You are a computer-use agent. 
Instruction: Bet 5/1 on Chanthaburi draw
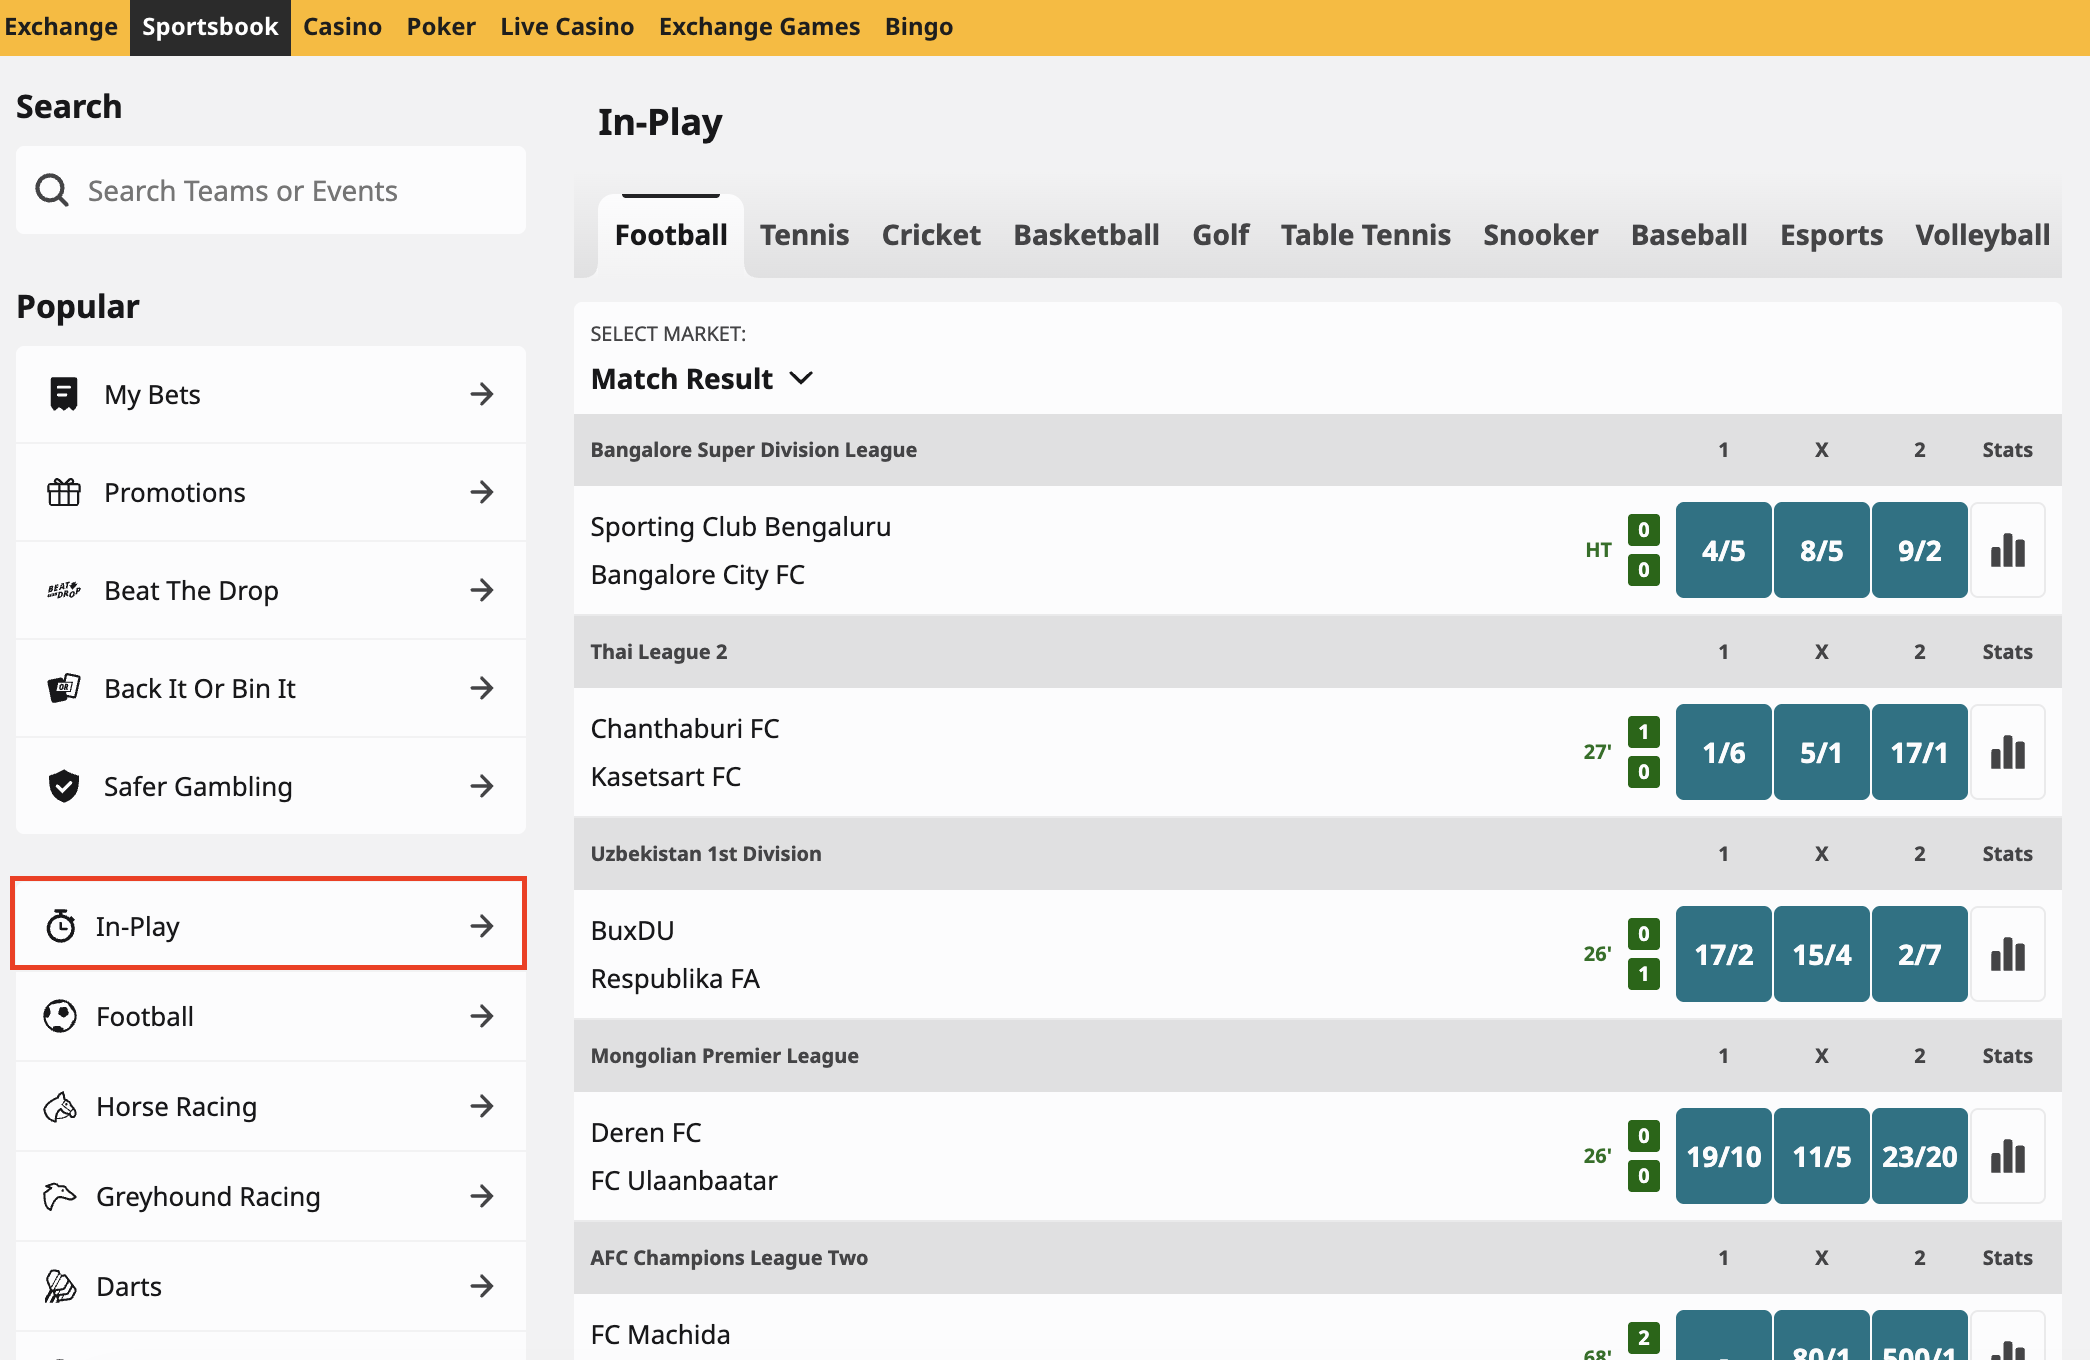point(1821,752)
